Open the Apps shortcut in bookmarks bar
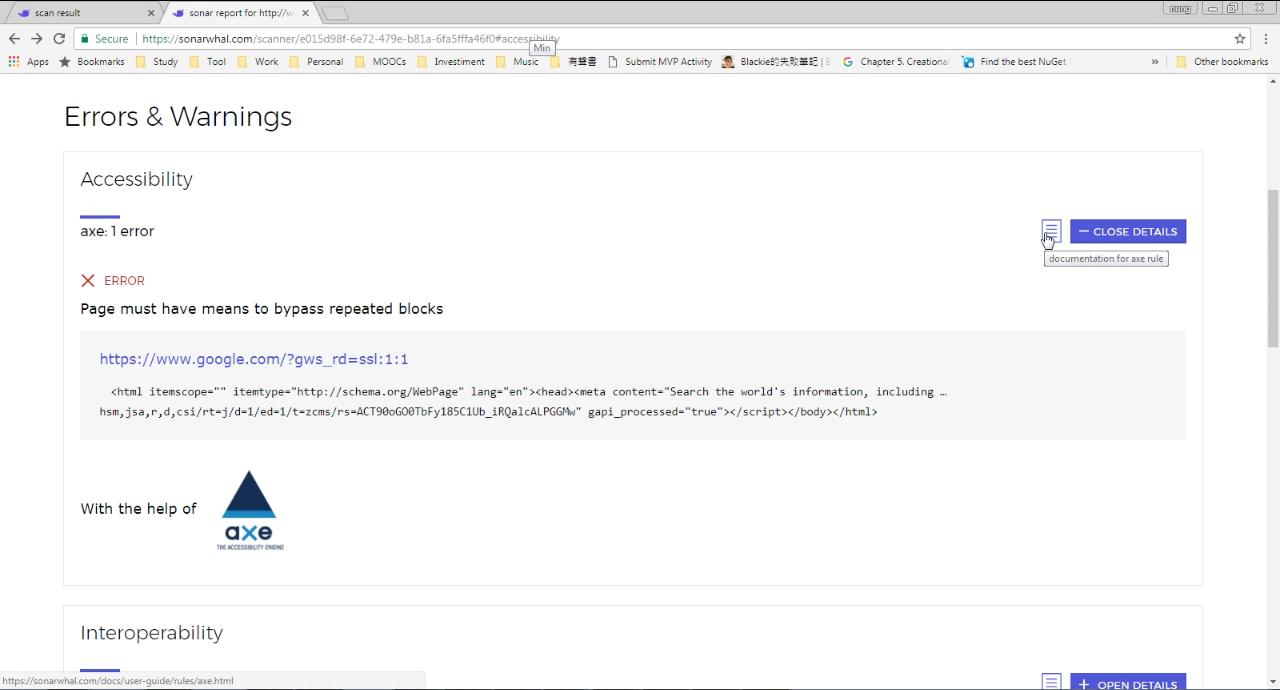 pos(28,62)
